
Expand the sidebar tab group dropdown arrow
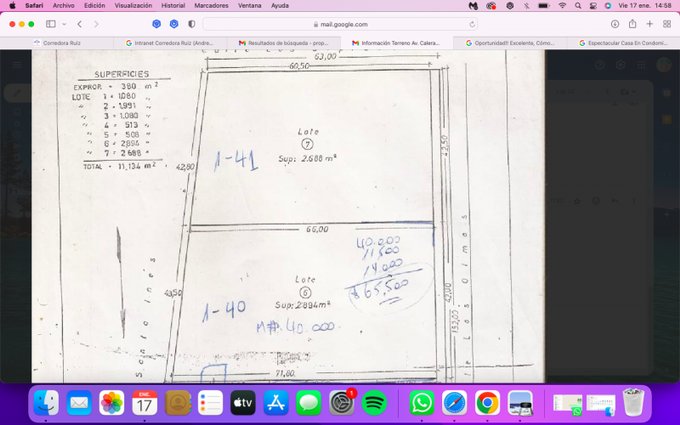point(64,23)
